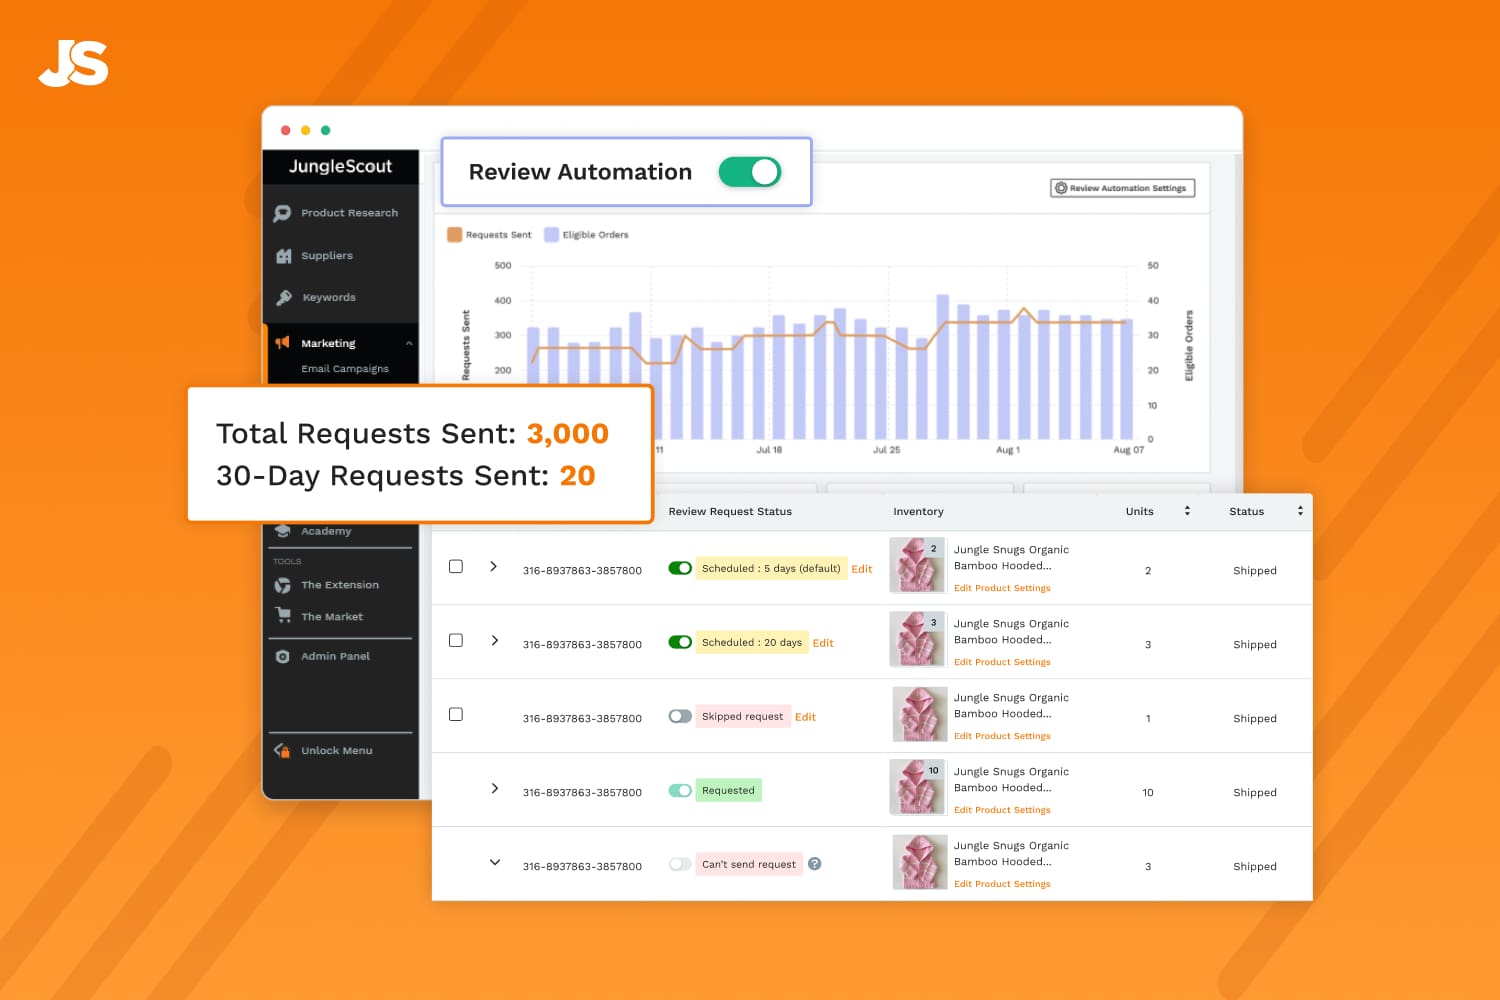Click the Review Automation Settings button
Viewport: 1500px width, 1000px height.
click(1122, 188)
